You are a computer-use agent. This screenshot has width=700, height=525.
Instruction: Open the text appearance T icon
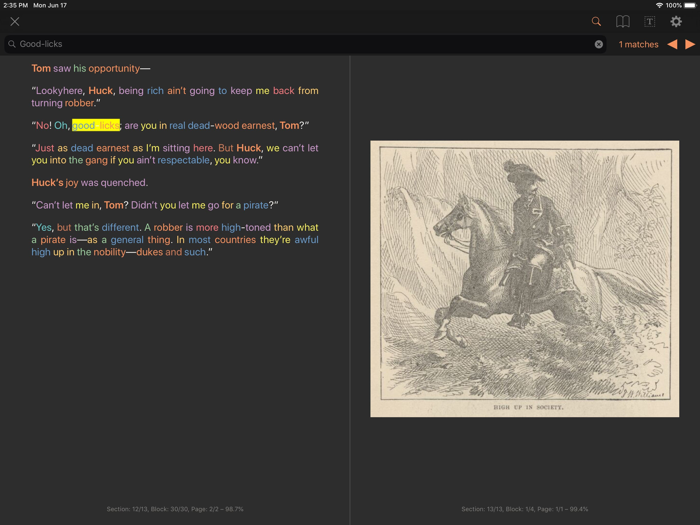coord(650,21)
